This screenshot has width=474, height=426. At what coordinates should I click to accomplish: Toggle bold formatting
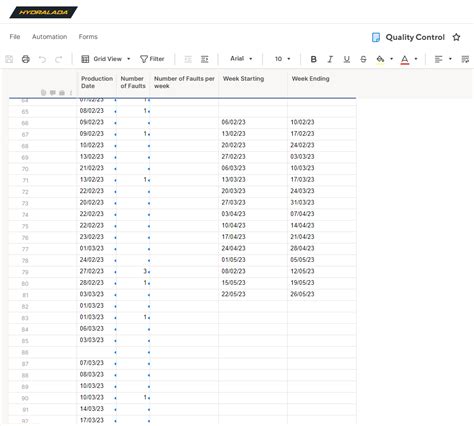pos(313,59)
